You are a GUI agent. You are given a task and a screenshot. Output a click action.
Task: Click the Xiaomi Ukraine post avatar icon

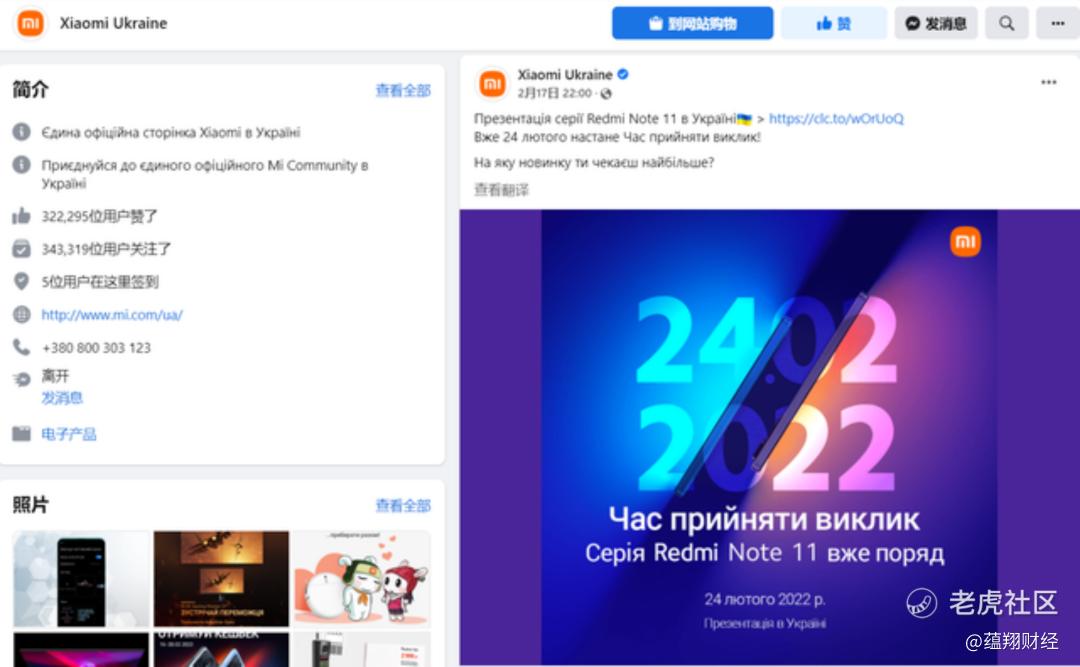(x=492, y=84)
